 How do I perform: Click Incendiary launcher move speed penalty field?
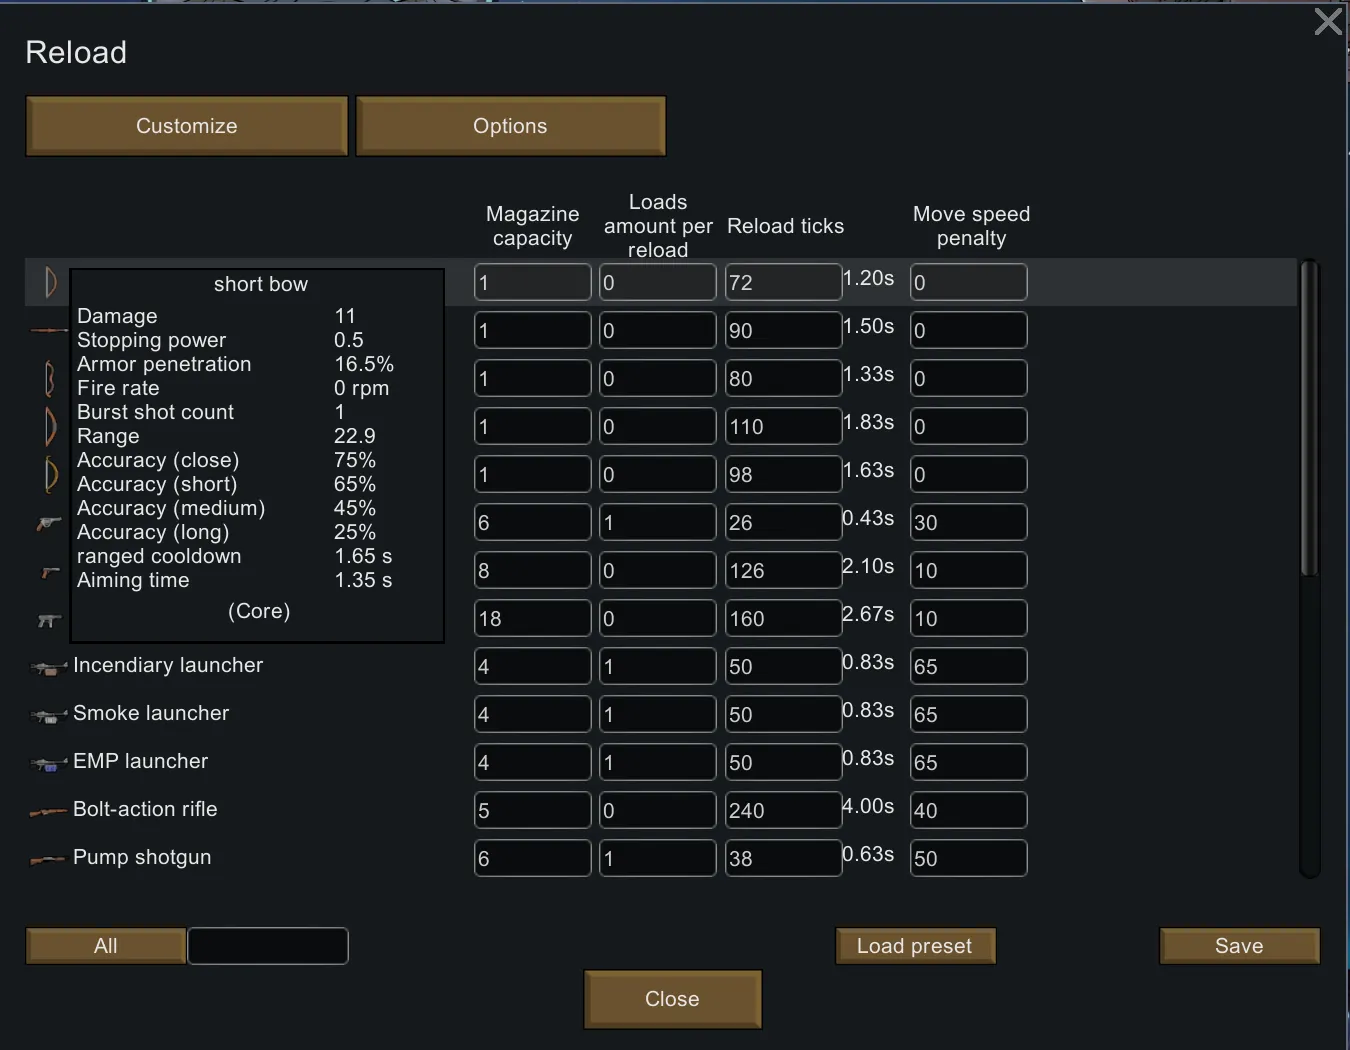coord(968,666)
